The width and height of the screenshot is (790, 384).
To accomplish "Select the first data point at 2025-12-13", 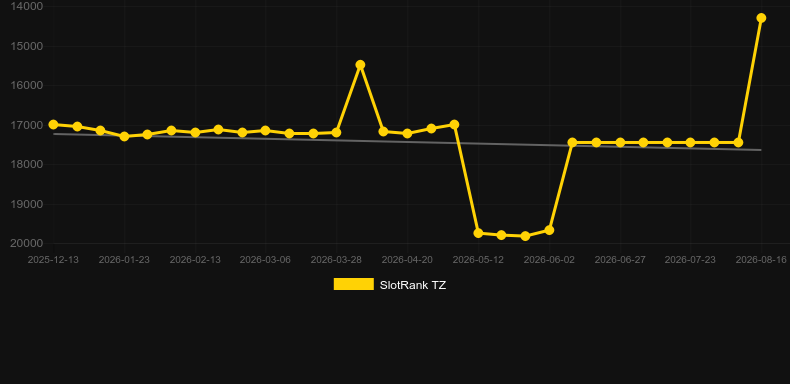I will click(x=53, y=124).
